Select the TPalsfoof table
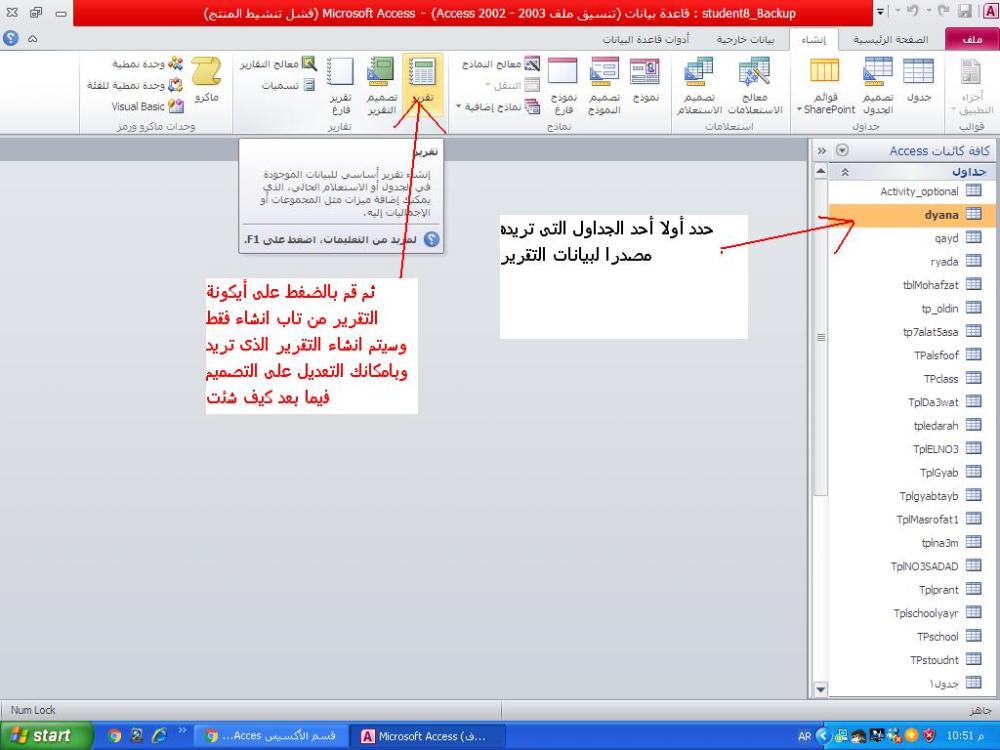1000x750 pixels. (x=912, y=355)
